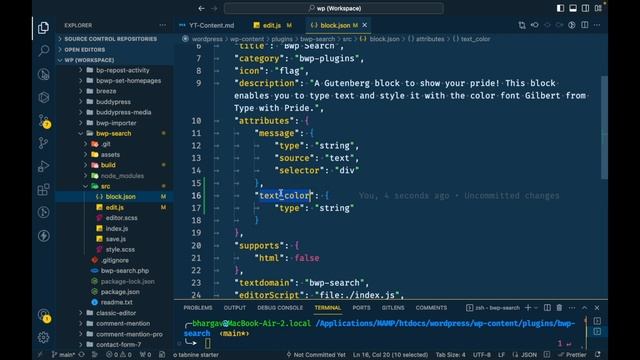Open edit.js in explorer tree
640x360 pixels.
[114, 207]
